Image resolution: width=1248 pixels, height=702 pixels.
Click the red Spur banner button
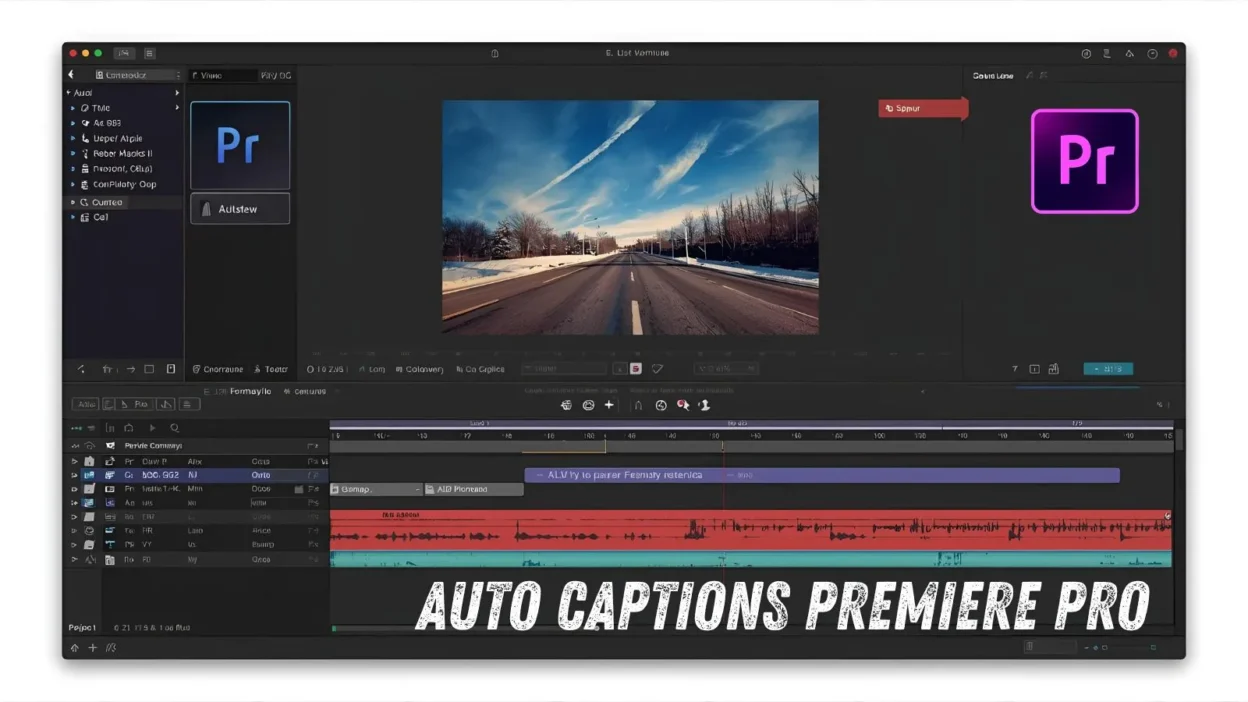(920, 108)
